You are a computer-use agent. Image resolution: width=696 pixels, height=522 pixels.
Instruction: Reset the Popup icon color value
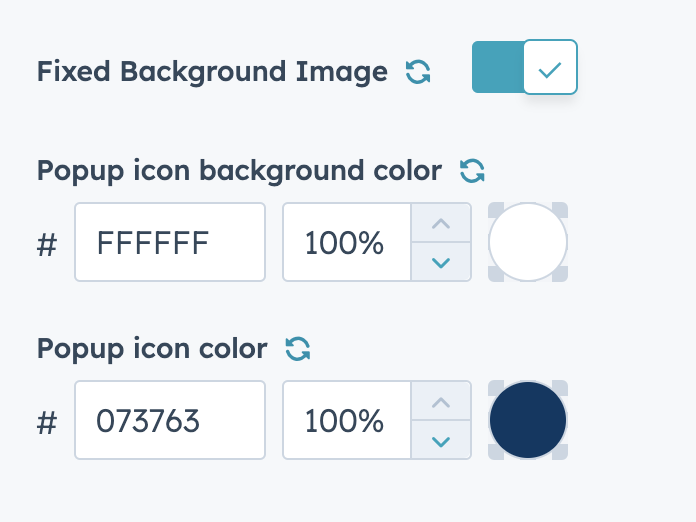pos(298,348)
